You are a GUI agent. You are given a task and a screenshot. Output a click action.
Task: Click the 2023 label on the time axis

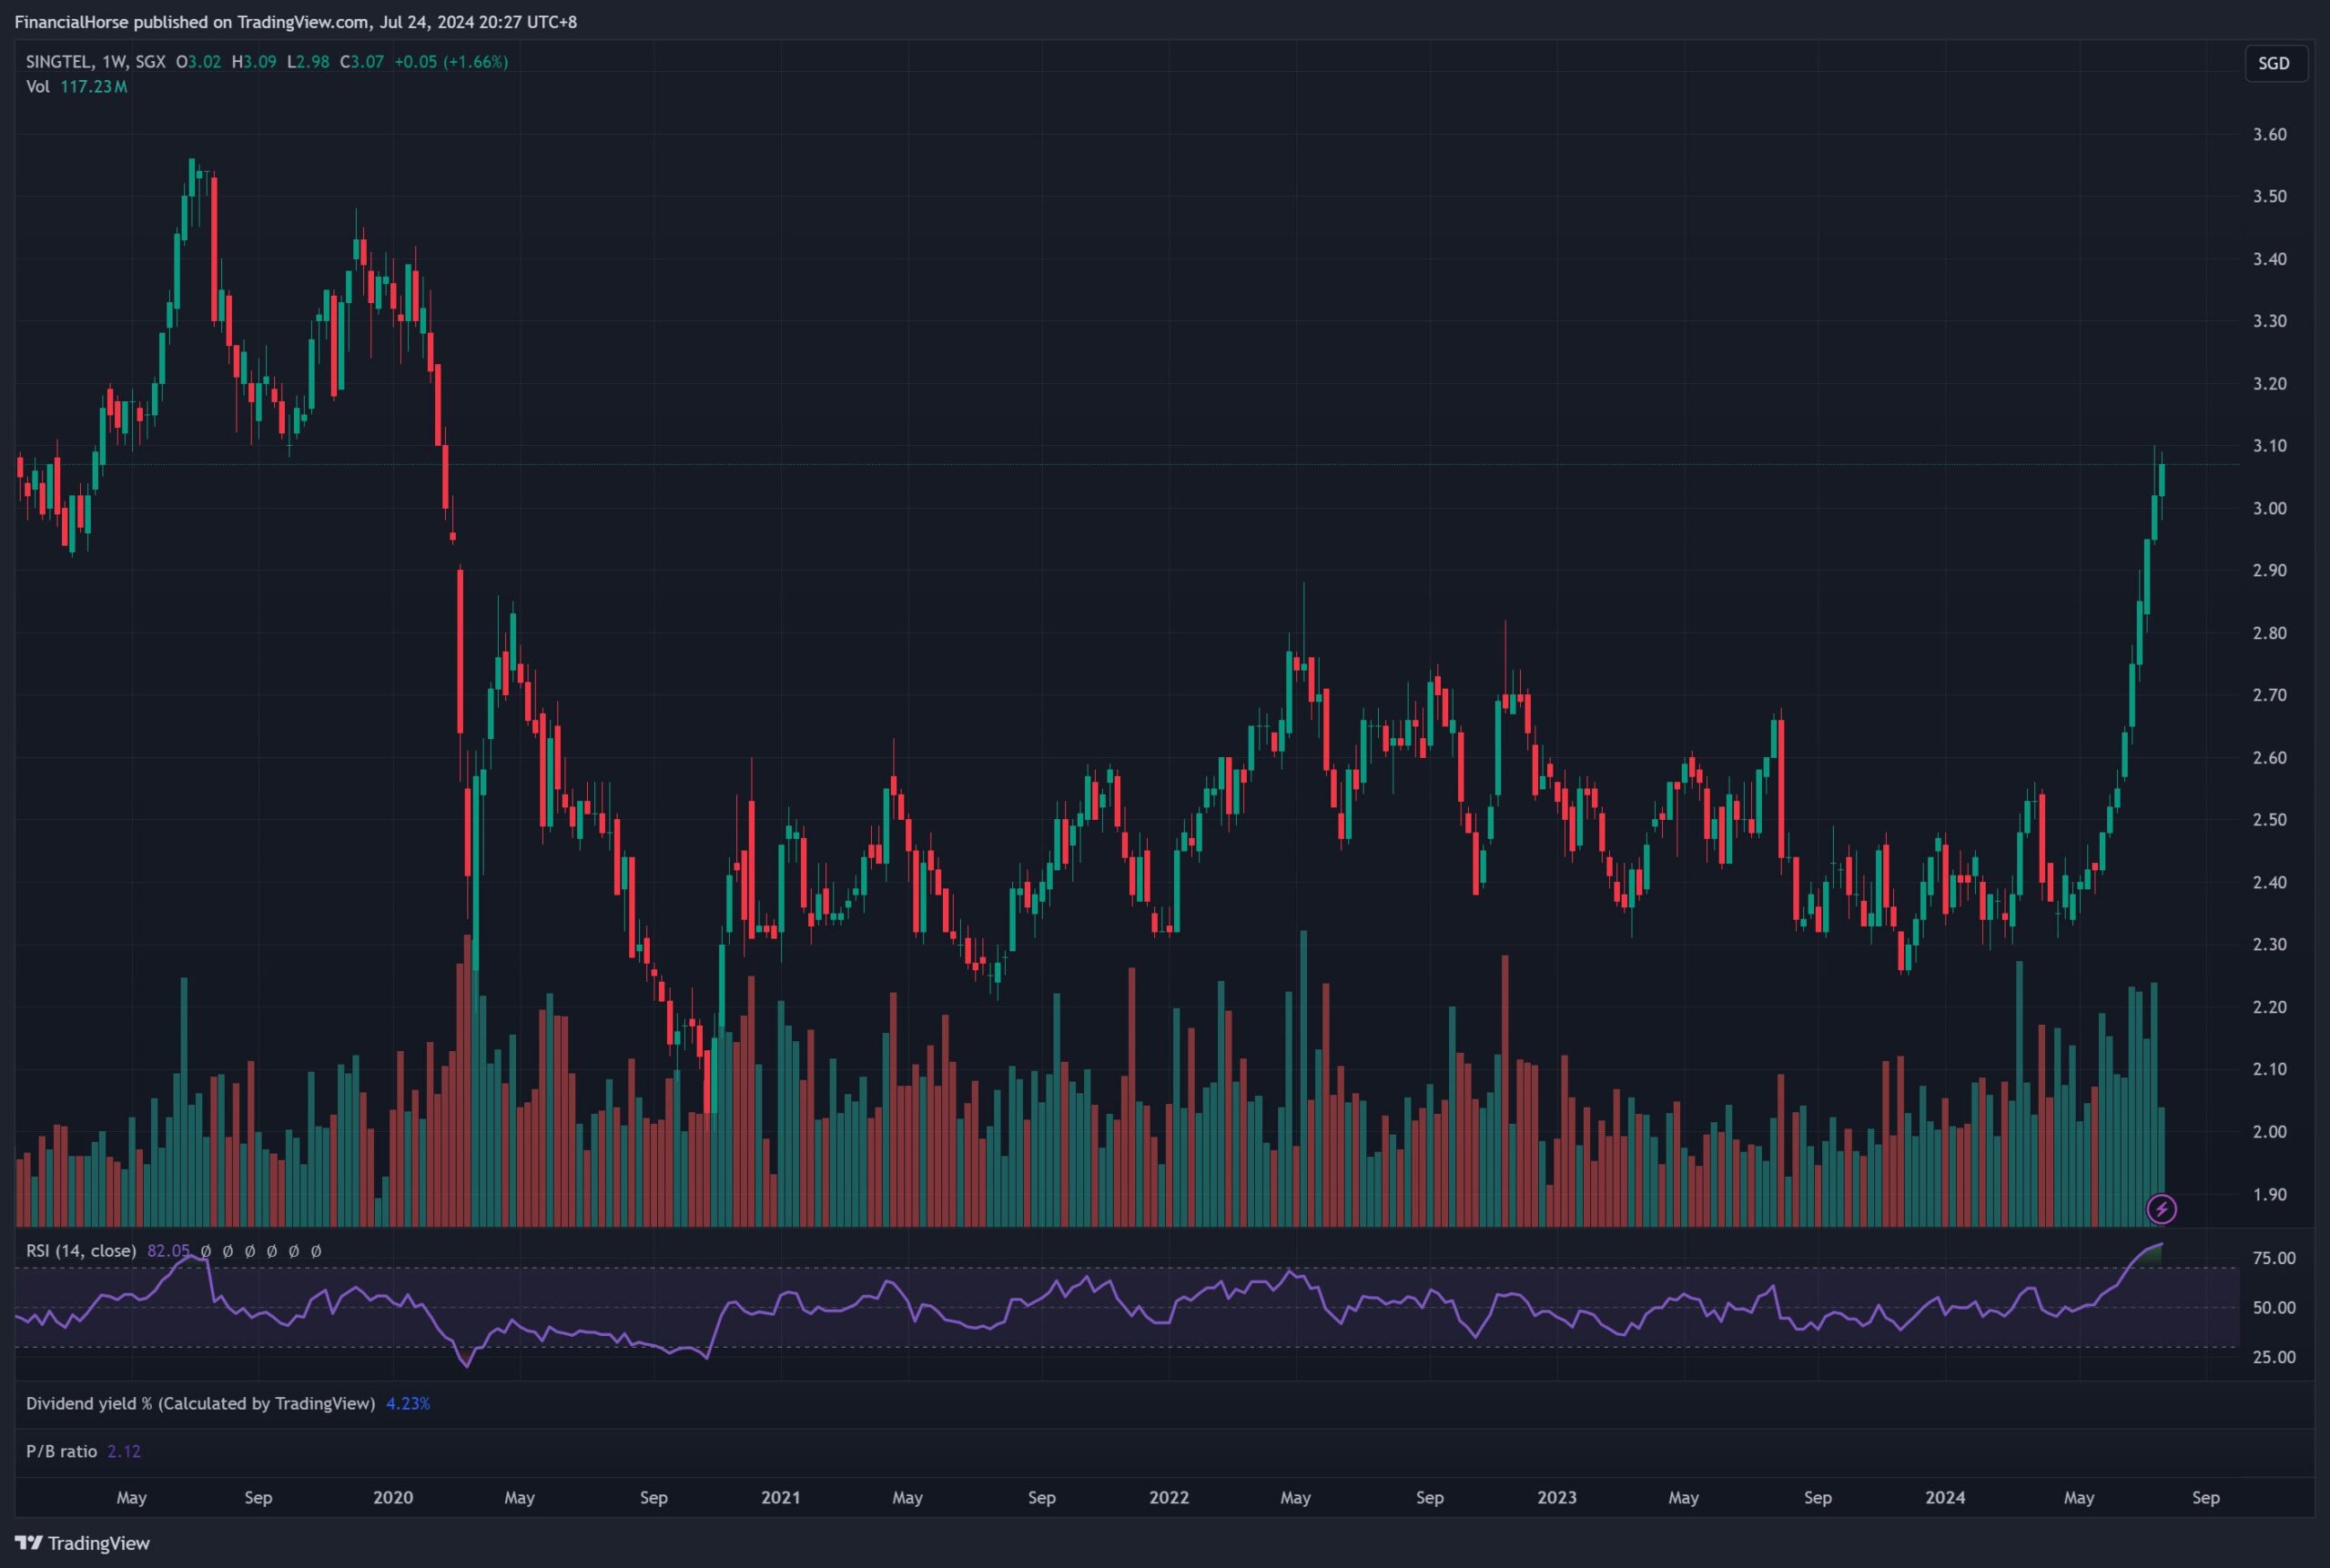click(x=1556, y=1498)
